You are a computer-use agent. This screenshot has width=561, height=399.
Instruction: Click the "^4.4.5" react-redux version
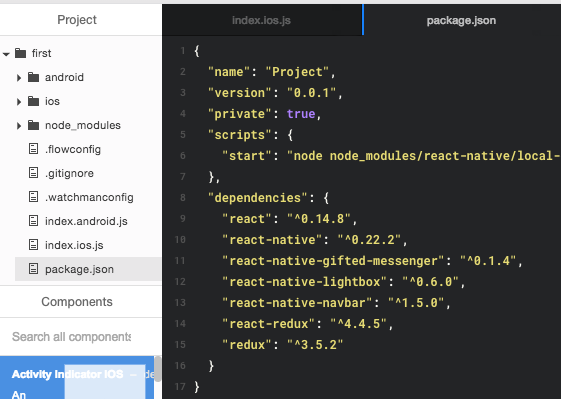358,324
